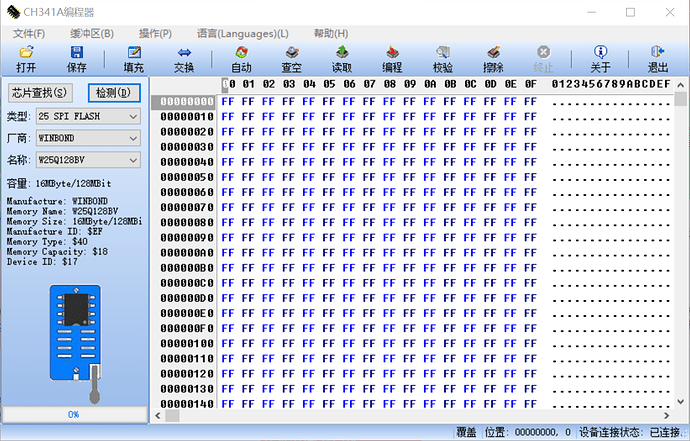The image size is (690, 441).
Task: Open the 语言(Languages)(L) menu
Action: tap(242, 33)
